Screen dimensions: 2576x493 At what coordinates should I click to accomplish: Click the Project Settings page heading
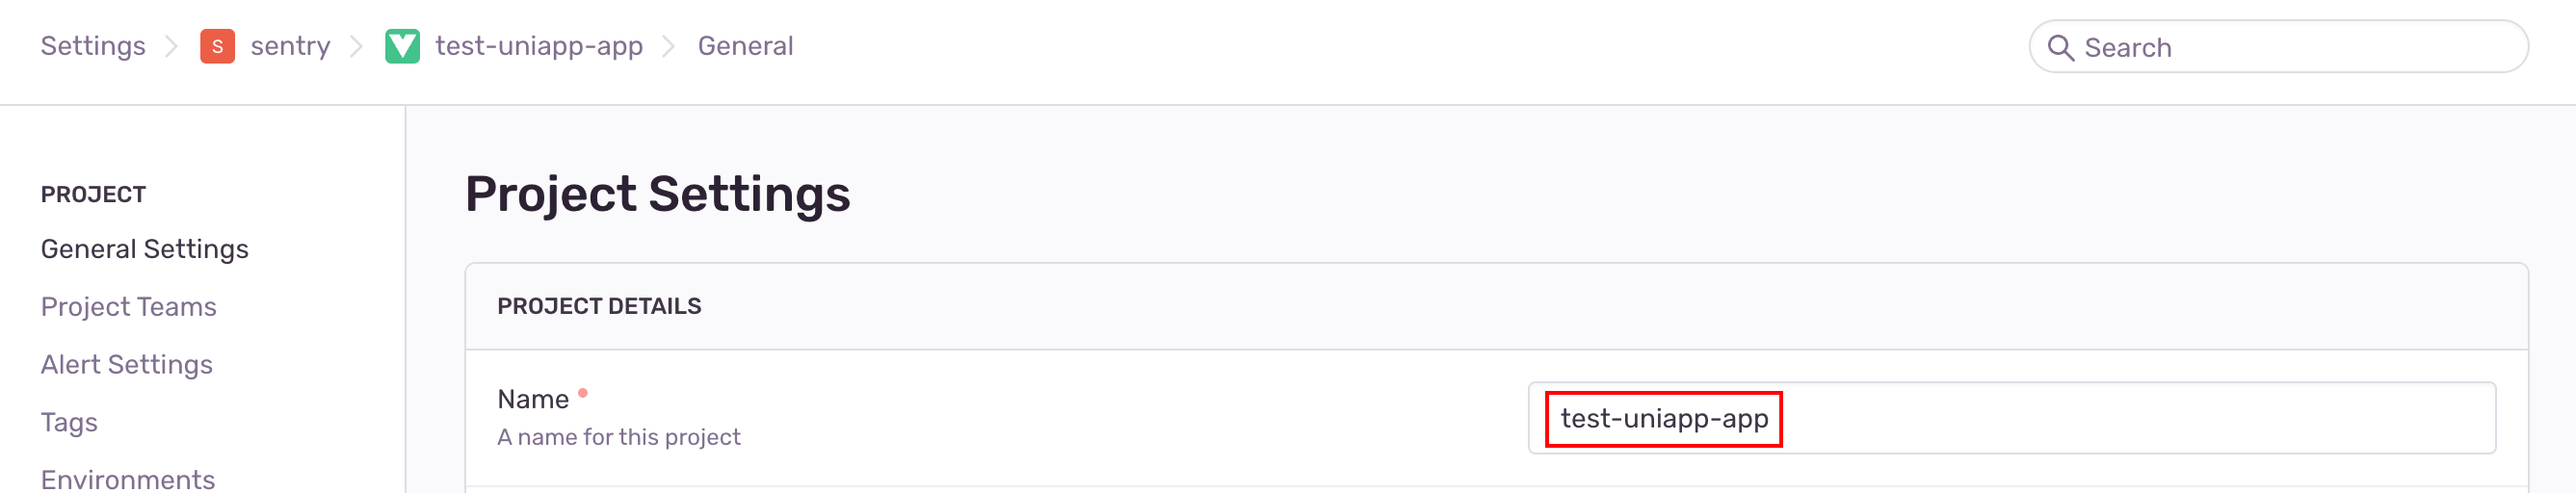click(x=657, y=194)
